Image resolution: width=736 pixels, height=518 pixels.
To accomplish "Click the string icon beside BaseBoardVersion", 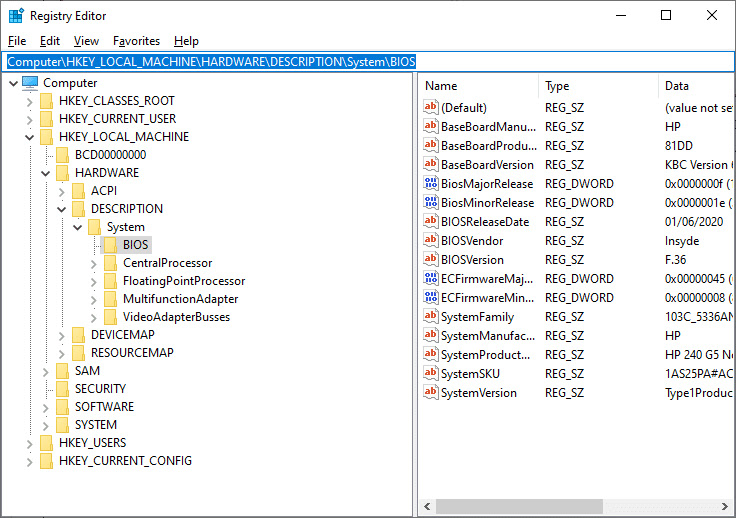I will coord(430,165).
